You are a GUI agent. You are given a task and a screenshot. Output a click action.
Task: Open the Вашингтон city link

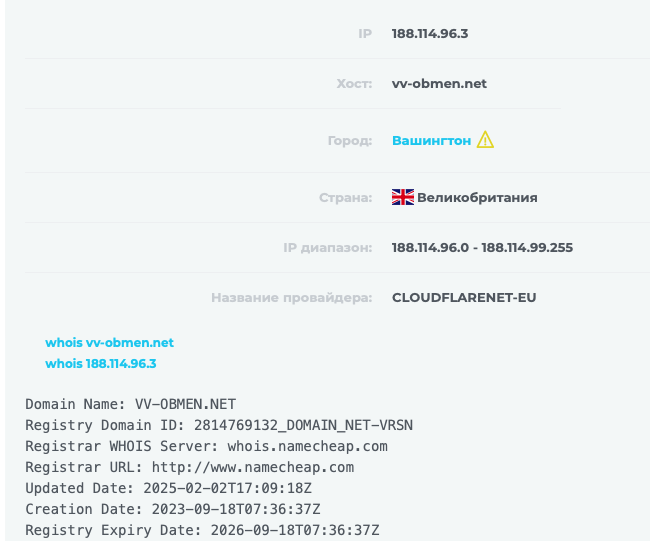coord(432,141)
